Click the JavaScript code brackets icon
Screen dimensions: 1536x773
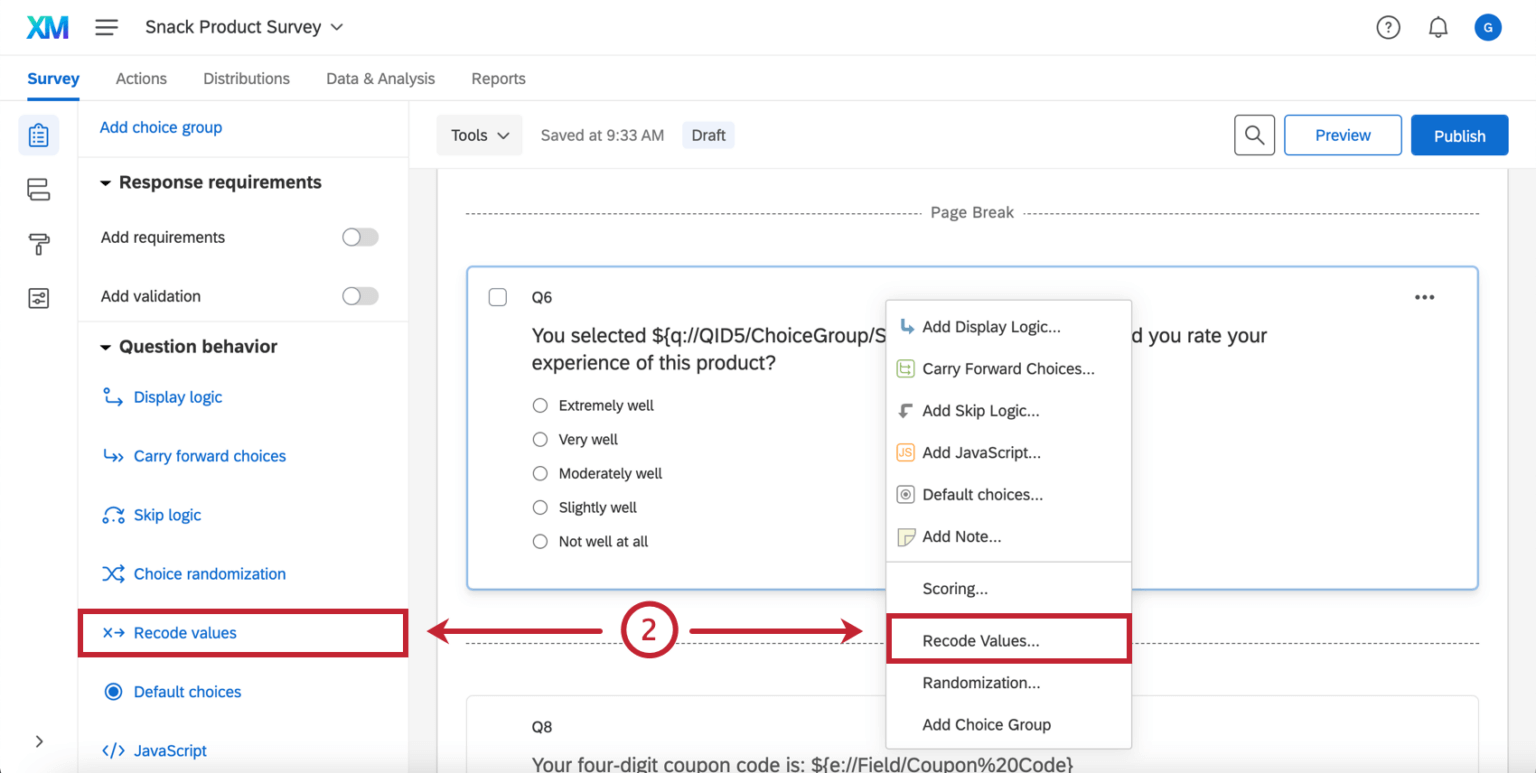tap(113, 751)
